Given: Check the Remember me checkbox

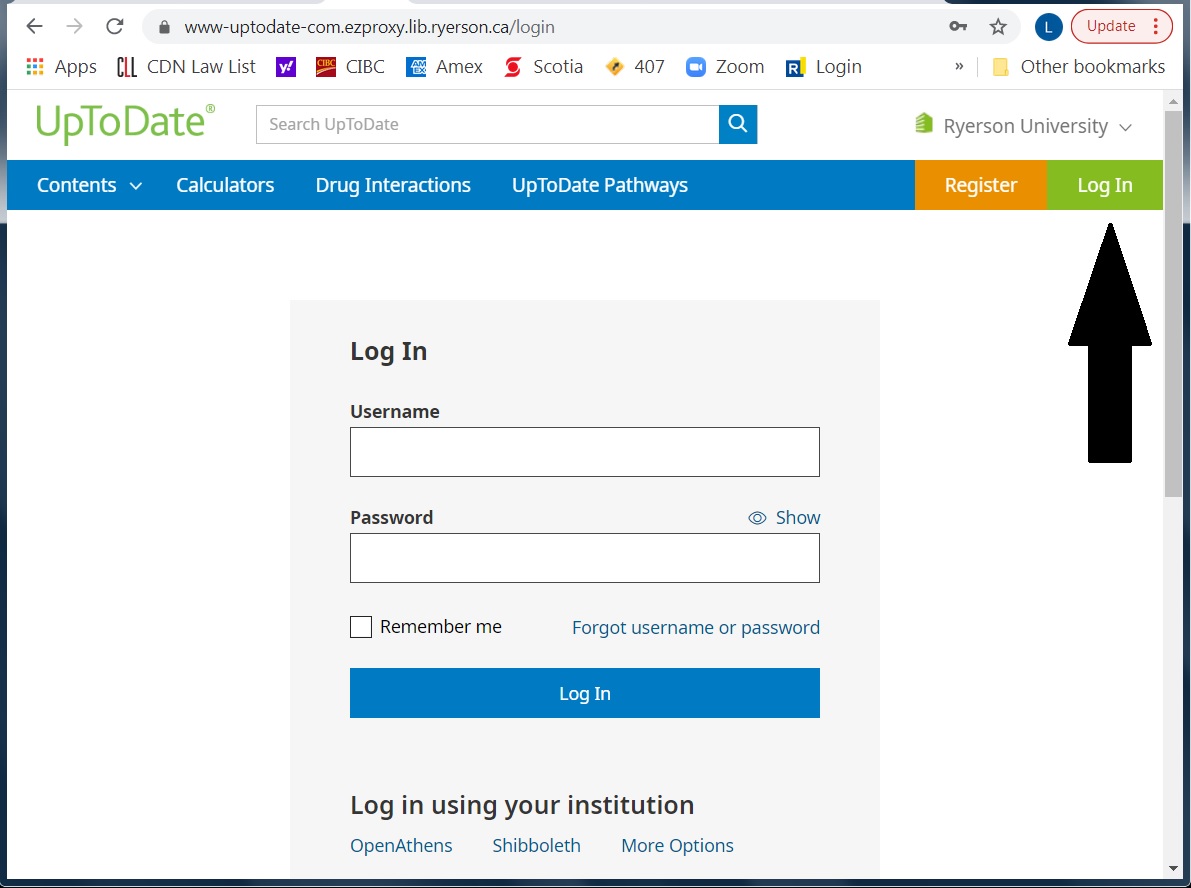Looking at the screenshot, I should (361, 627).
